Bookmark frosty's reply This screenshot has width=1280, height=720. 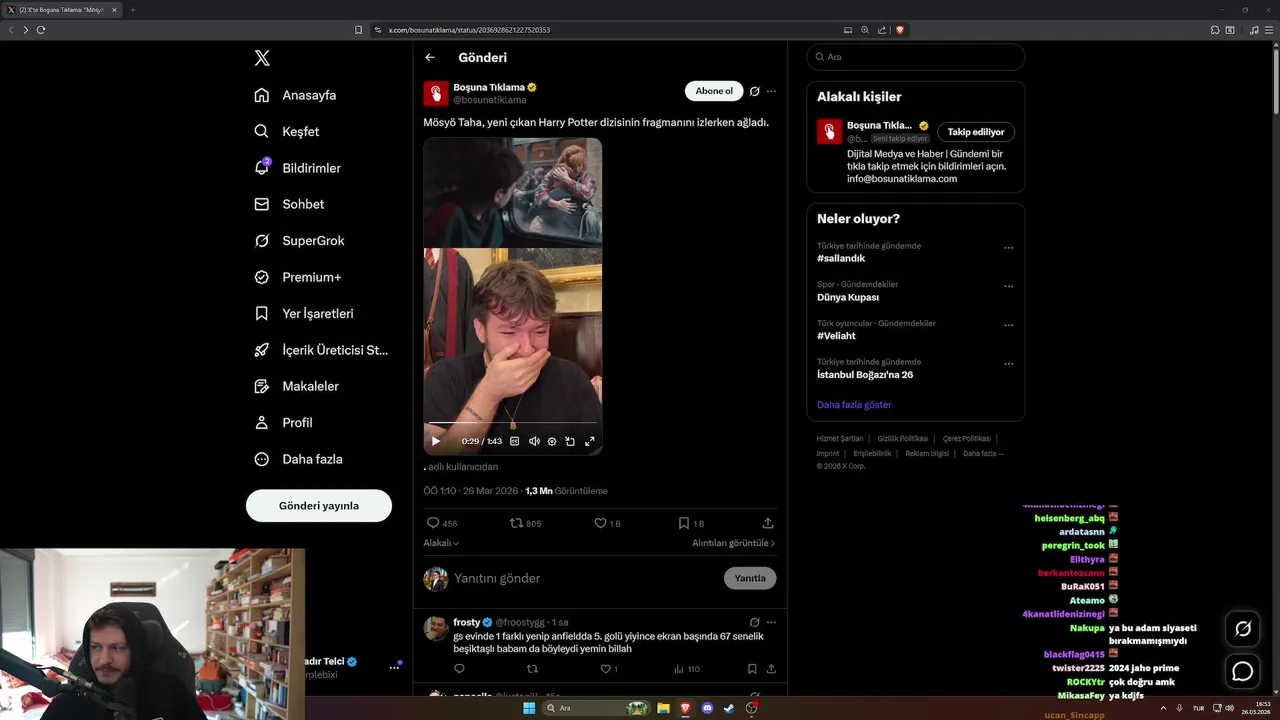752,669
